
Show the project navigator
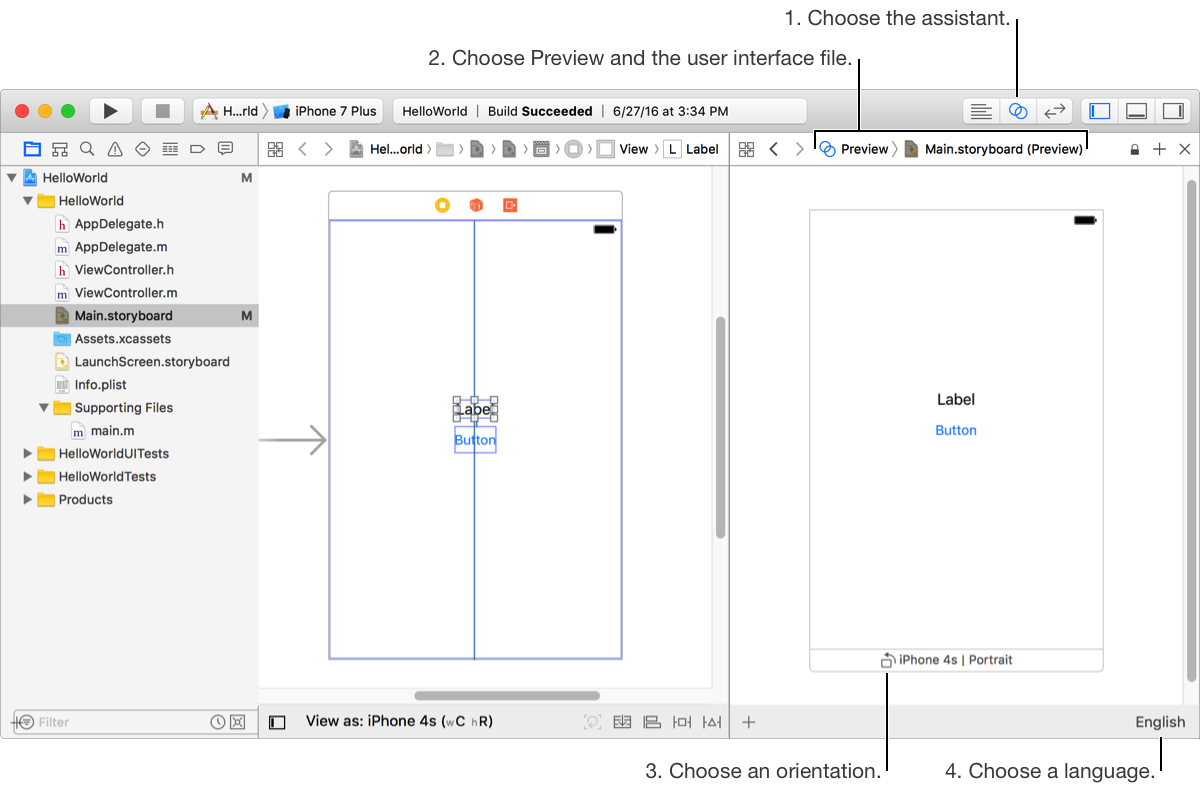point(32,149)
